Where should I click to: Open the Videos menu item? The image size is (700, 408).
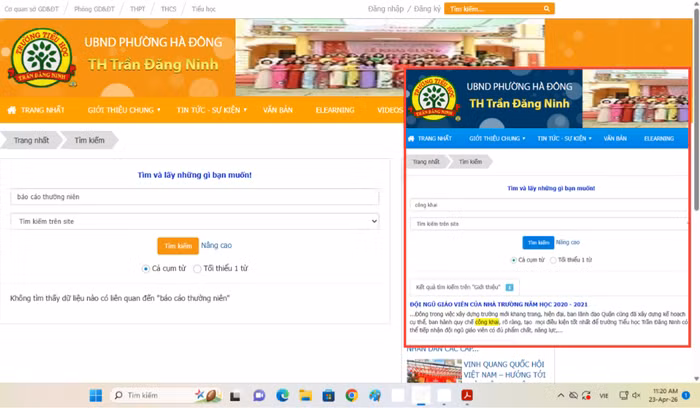pos(390,110)
